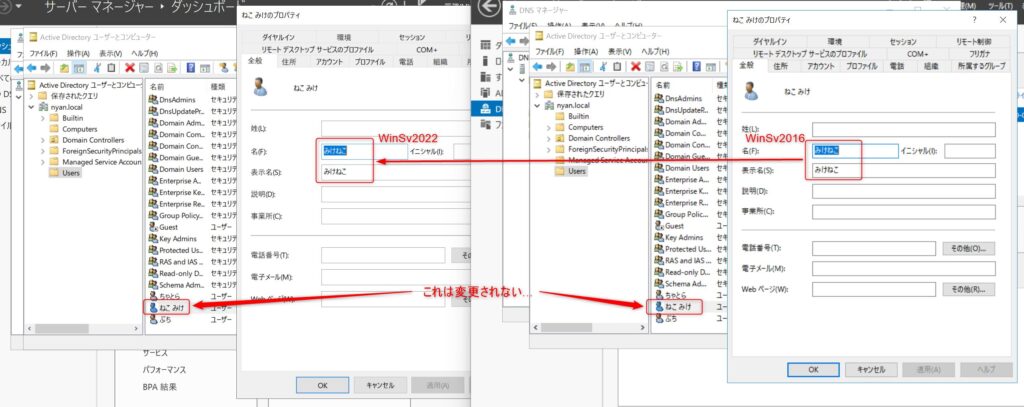The height and width of the screenshot is (407, 1024).
Task: Click キャンセル in the right-hand properties dialog
Action: [869, 369]
